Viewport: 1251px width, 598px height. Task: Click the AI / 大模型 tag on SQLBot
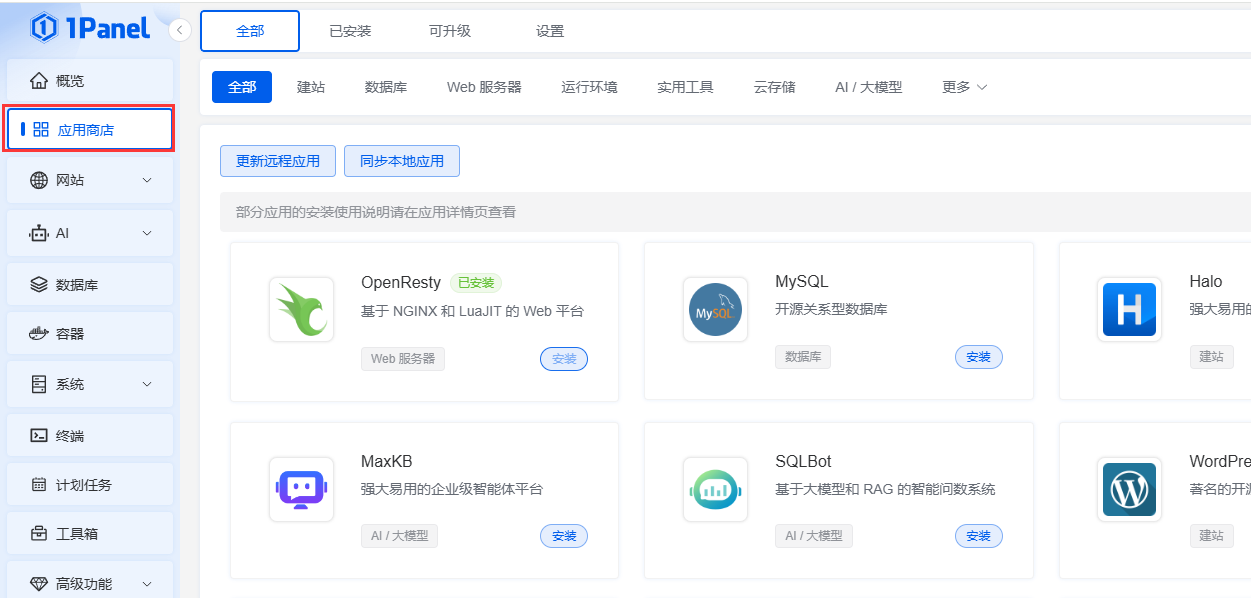click(x=813, y=536)
